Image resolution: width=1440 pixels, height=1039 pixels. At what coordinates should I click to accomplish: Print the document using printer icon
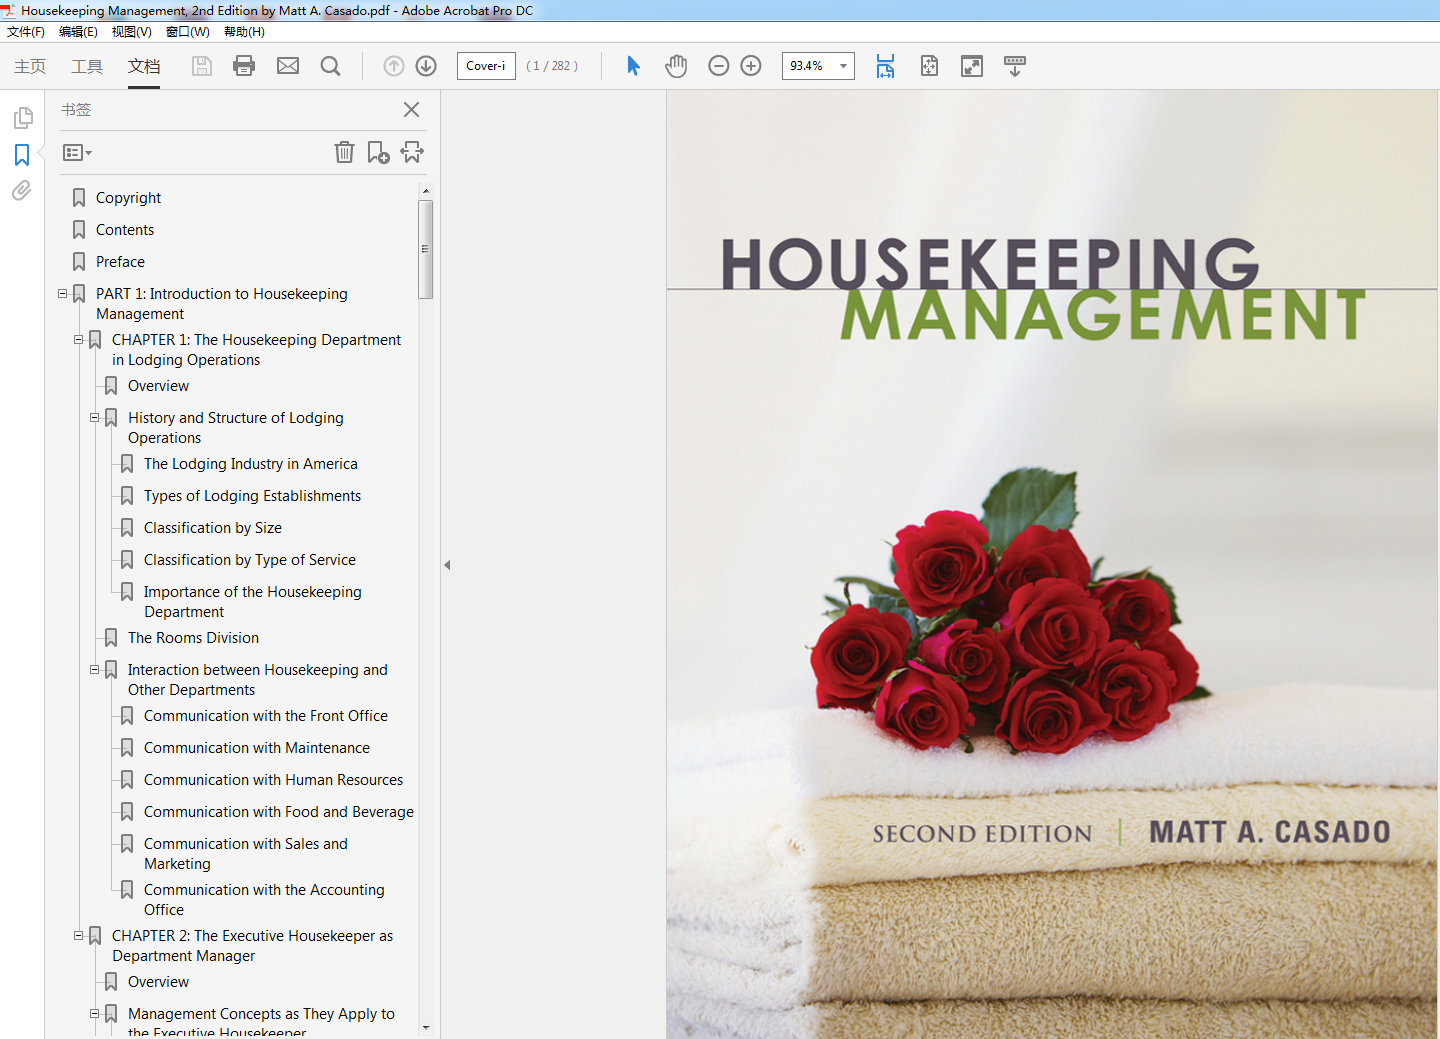coord(244,66)
